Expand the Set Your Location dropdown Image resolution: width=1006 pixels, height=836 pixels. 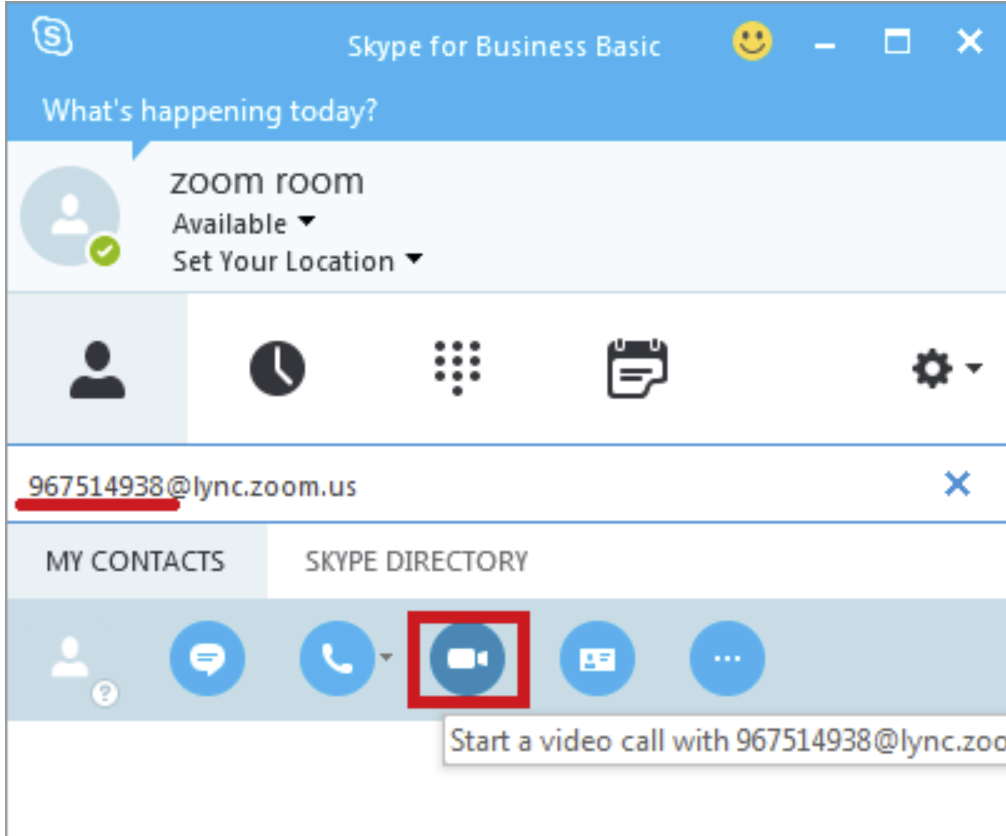pyautogui.click(x=298, y=261)
